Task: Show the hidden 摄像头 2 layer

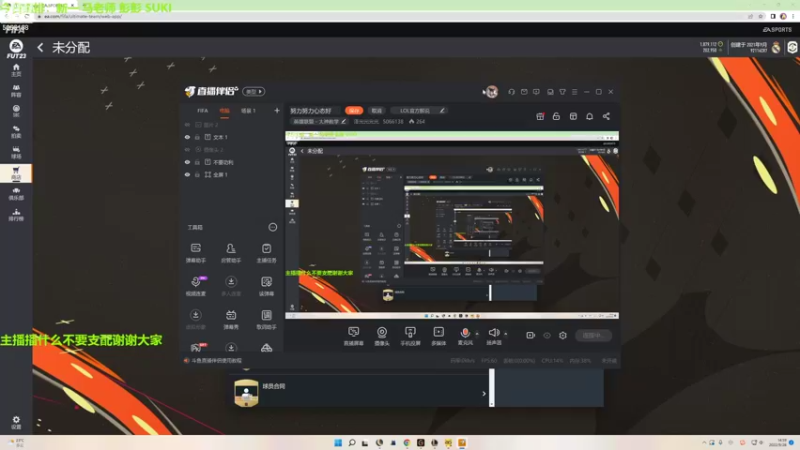Action: pyautogui.click(x=187, y=149)
